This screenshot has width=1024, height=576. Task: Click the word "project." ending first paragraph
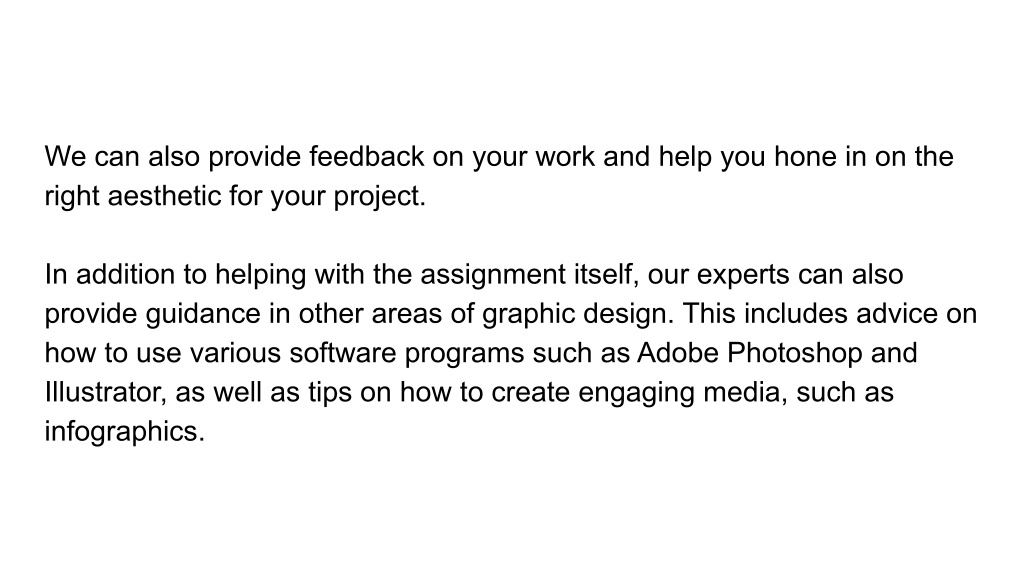pyautogui.click(x=379, y=198)
